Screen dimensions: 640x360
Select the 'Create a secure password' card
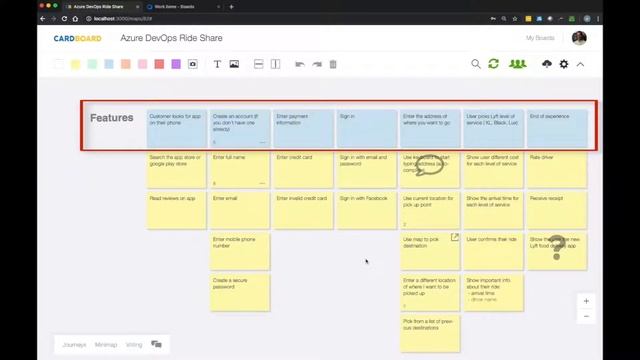coord(240,293)
